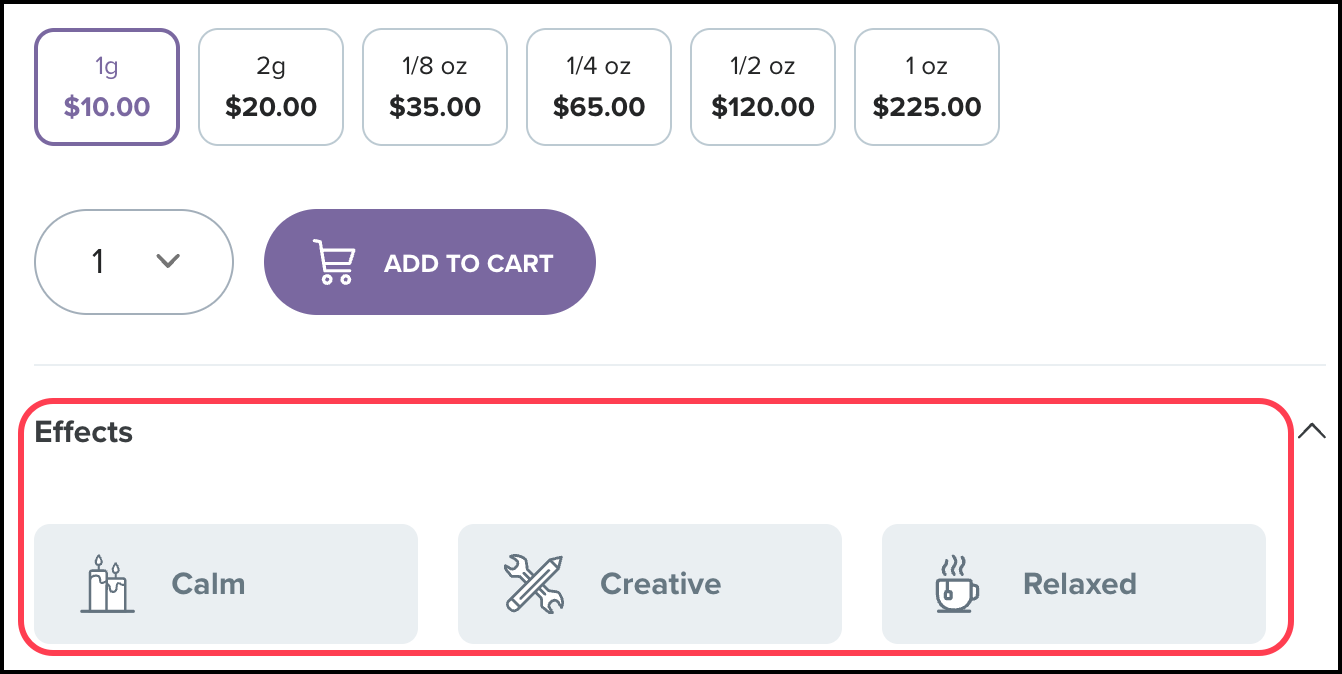Select the Creative effect tile
The image size is (1342, 674).
(x=649, y=584)
